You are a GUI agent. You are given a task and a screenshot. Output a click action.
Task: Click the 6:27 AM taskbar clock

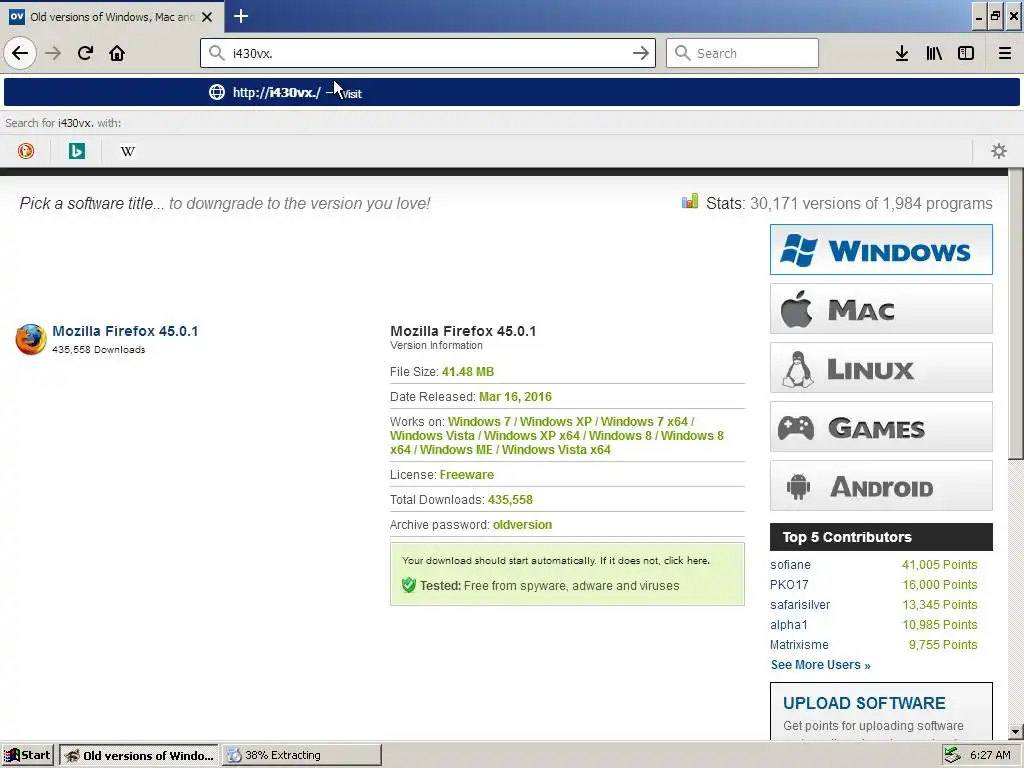[990, 755]
